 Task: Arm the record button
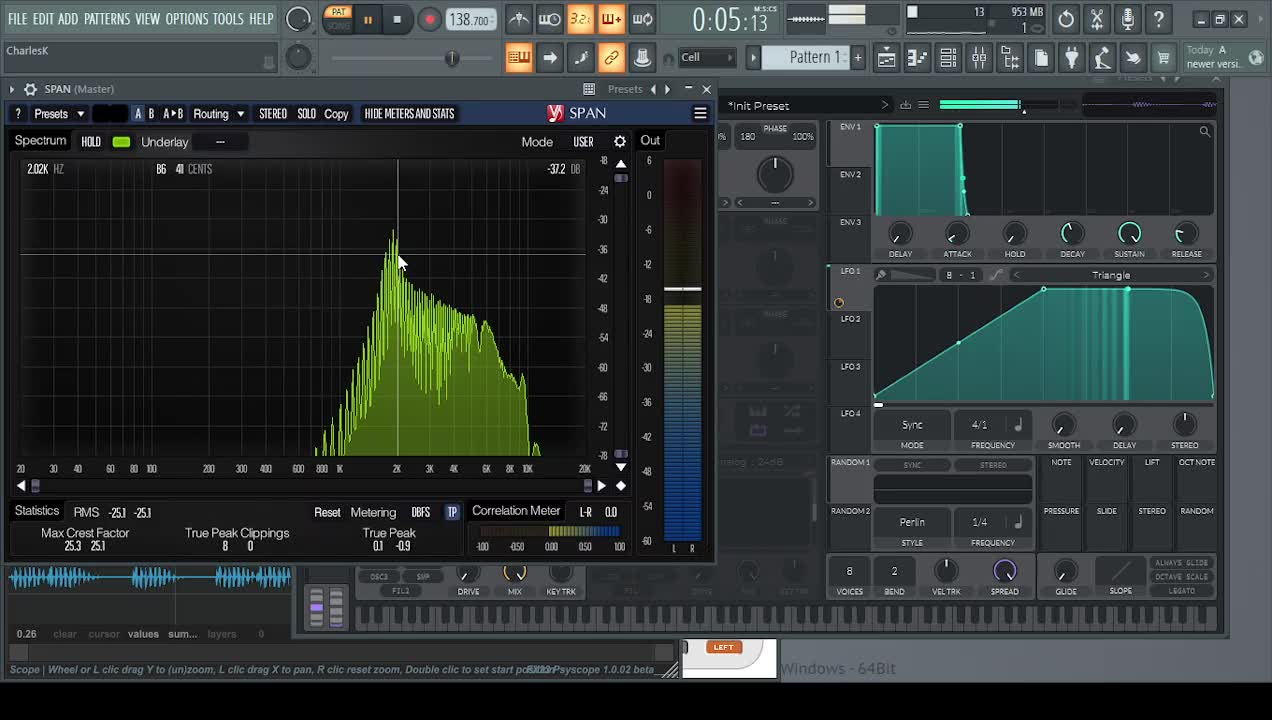(x=429, y=19)
